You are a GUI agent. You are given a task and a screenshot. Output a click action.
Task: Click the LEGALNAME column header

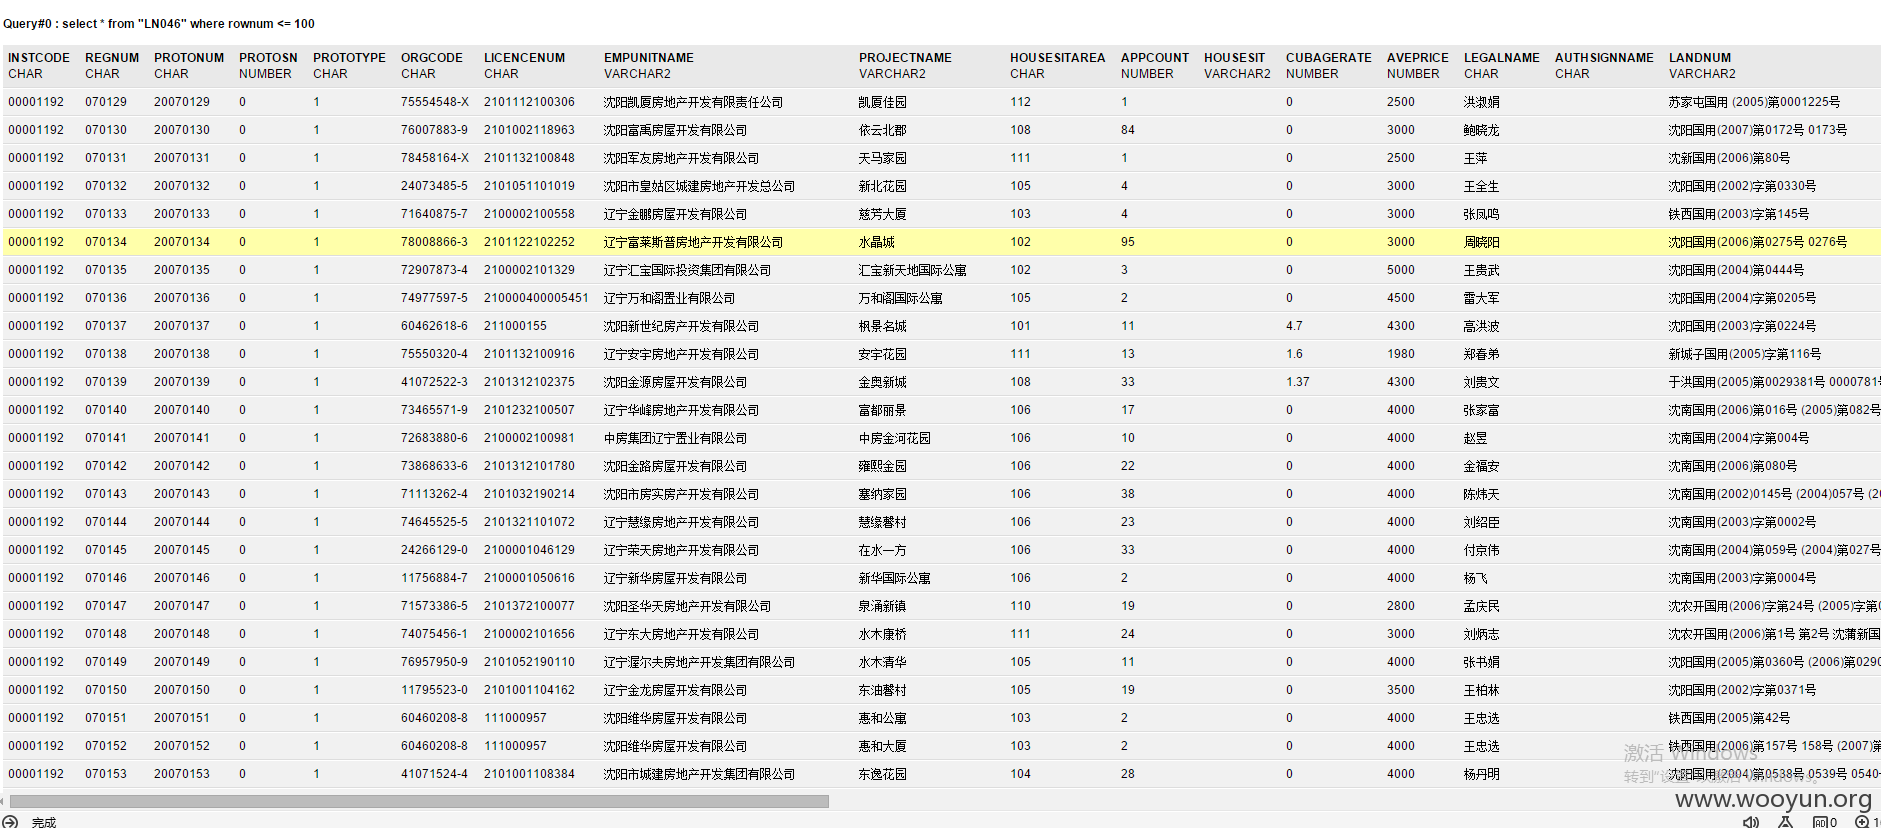coord(1502,58)
